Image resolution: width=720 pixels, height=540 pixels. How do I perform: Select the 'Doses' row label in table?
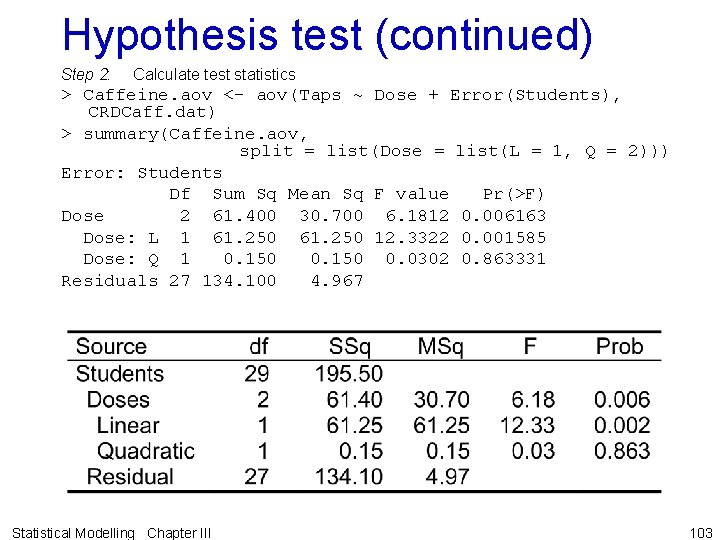tap(118, 400)
